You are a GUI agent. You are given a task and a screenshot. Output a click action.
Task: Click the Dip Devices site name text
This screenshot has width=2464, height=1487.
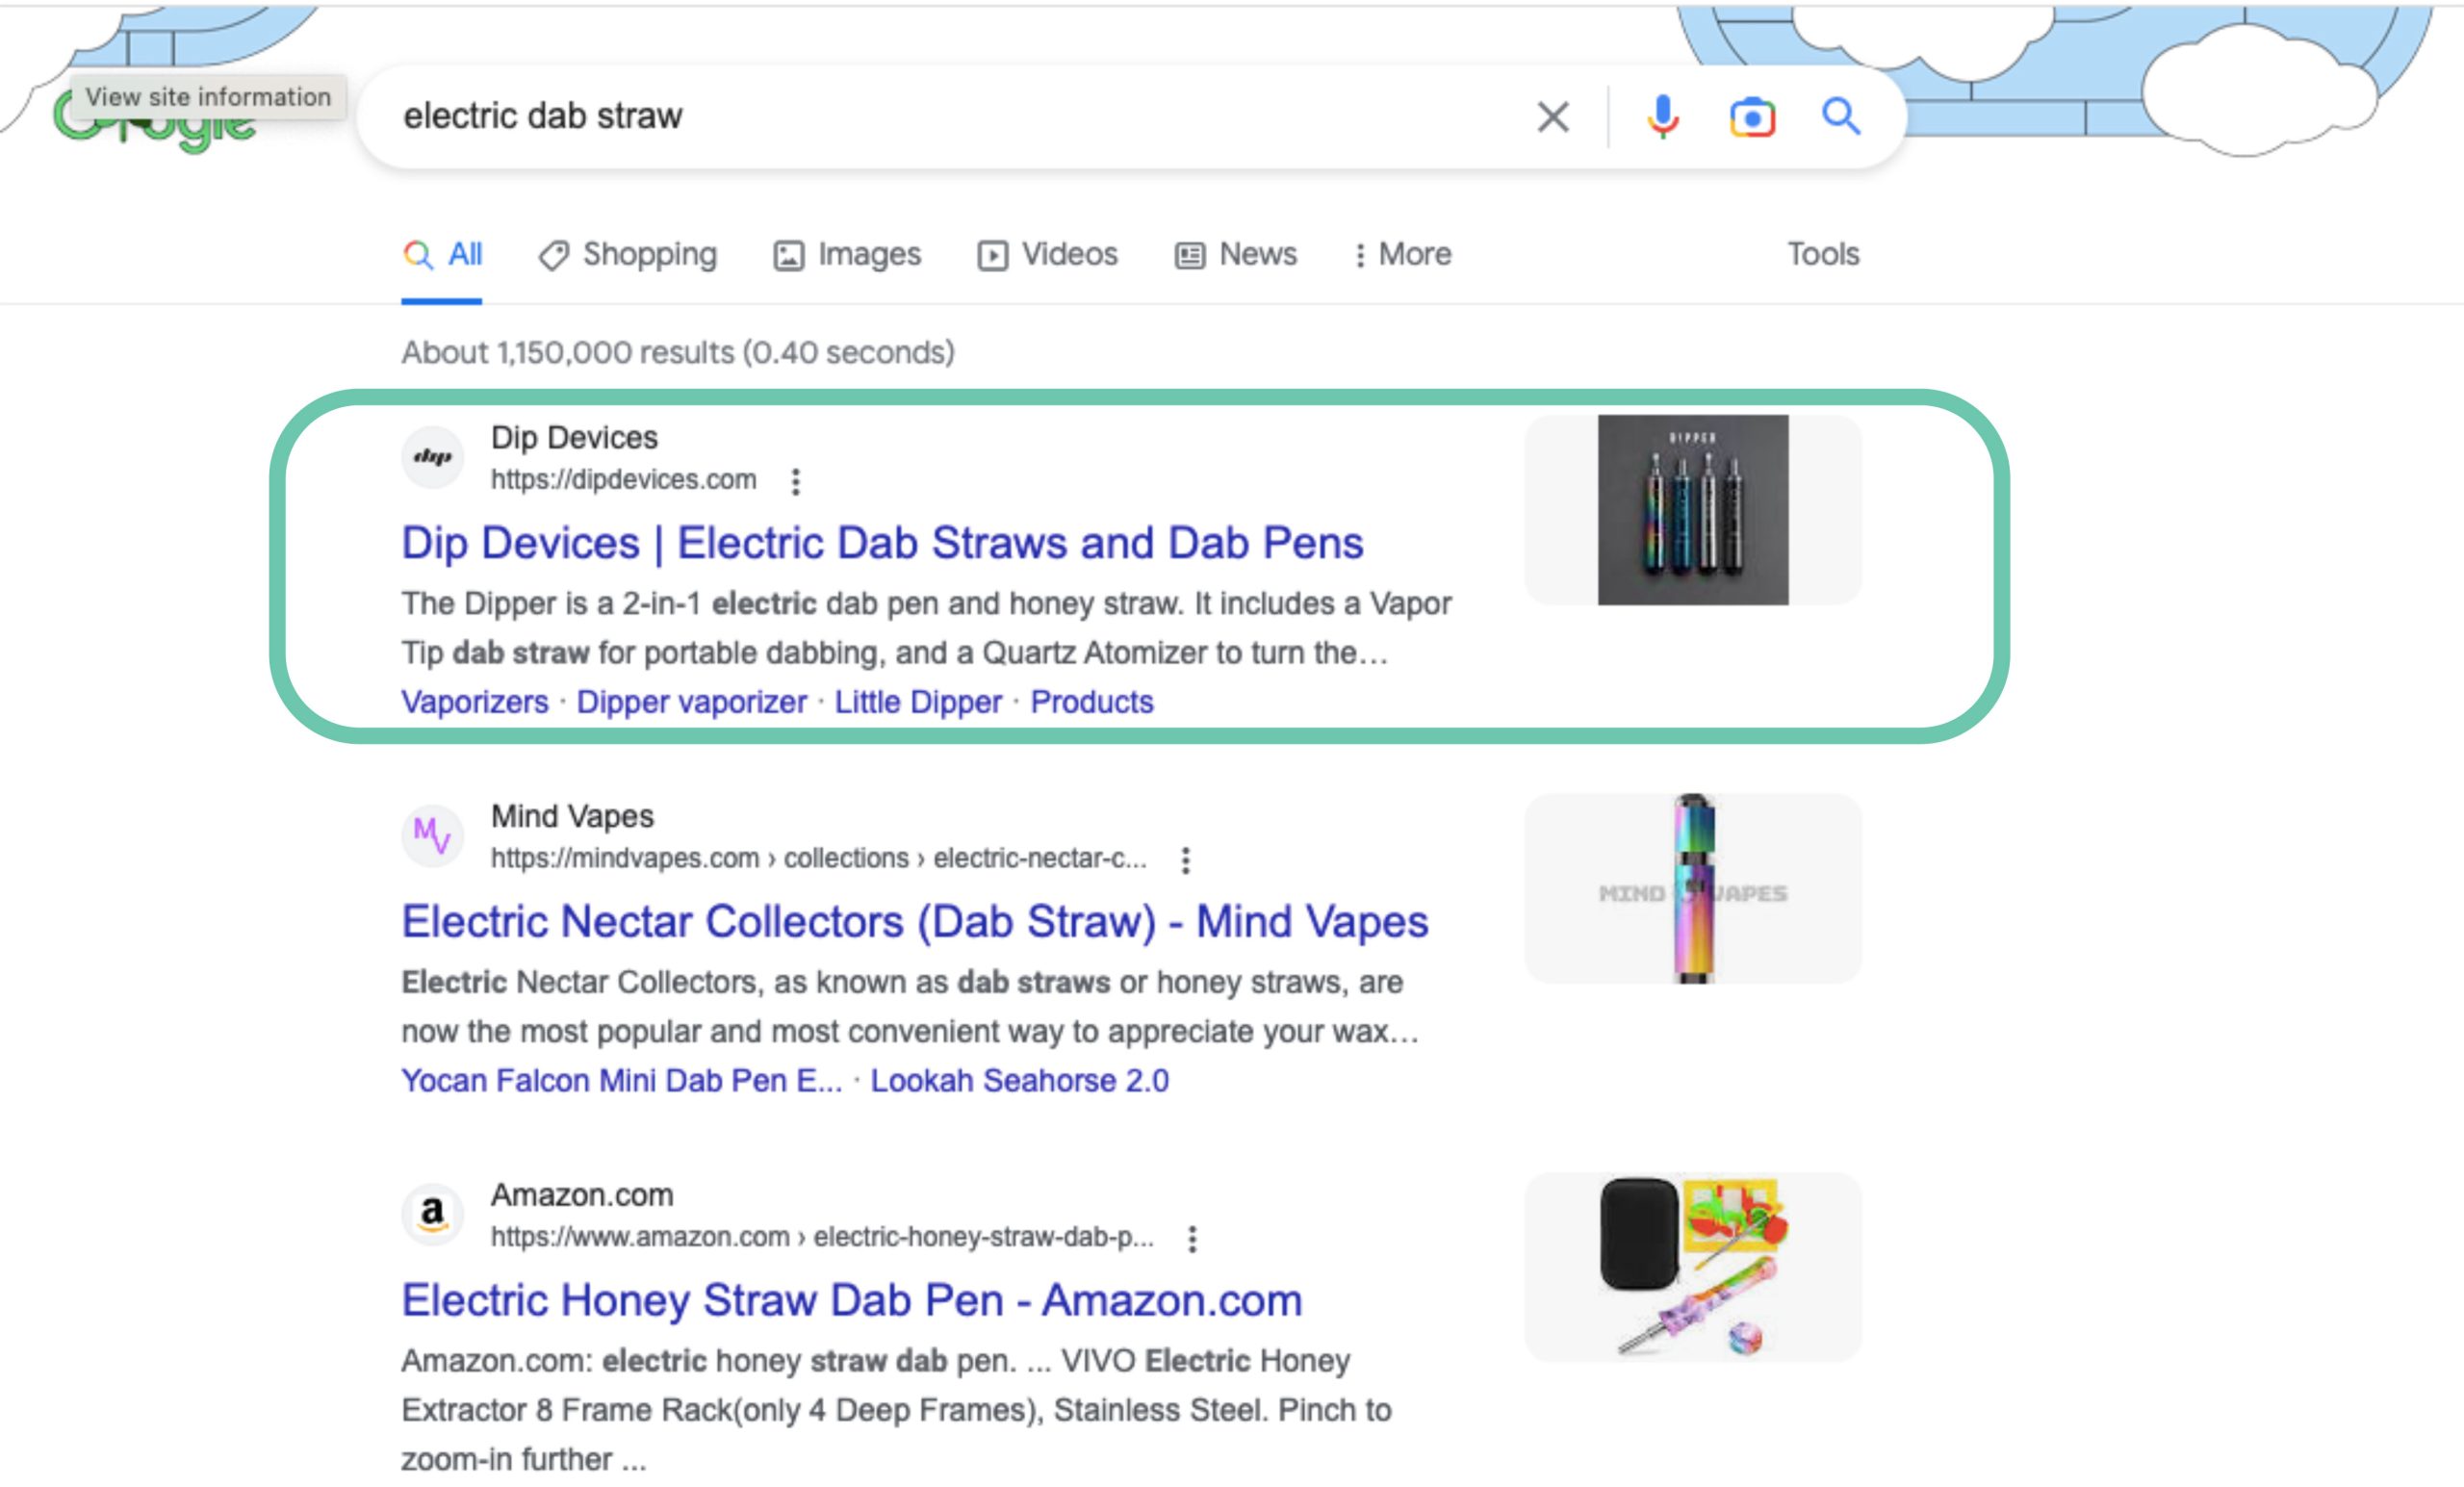tap(574, 438)
